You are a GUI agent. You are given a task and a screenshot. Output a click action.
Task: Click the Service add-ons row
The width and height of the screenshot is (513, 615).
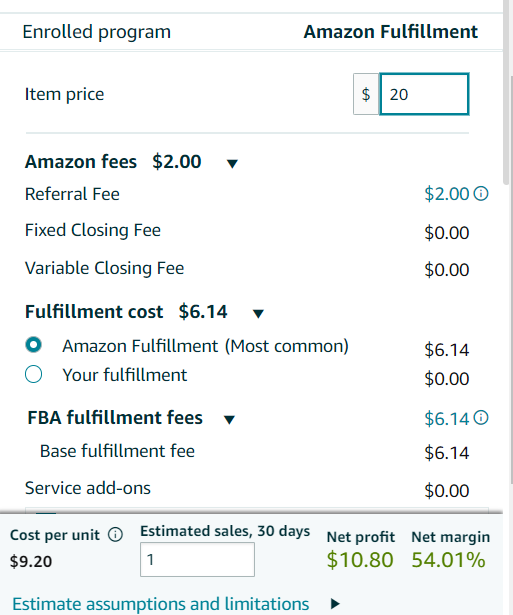247,489
